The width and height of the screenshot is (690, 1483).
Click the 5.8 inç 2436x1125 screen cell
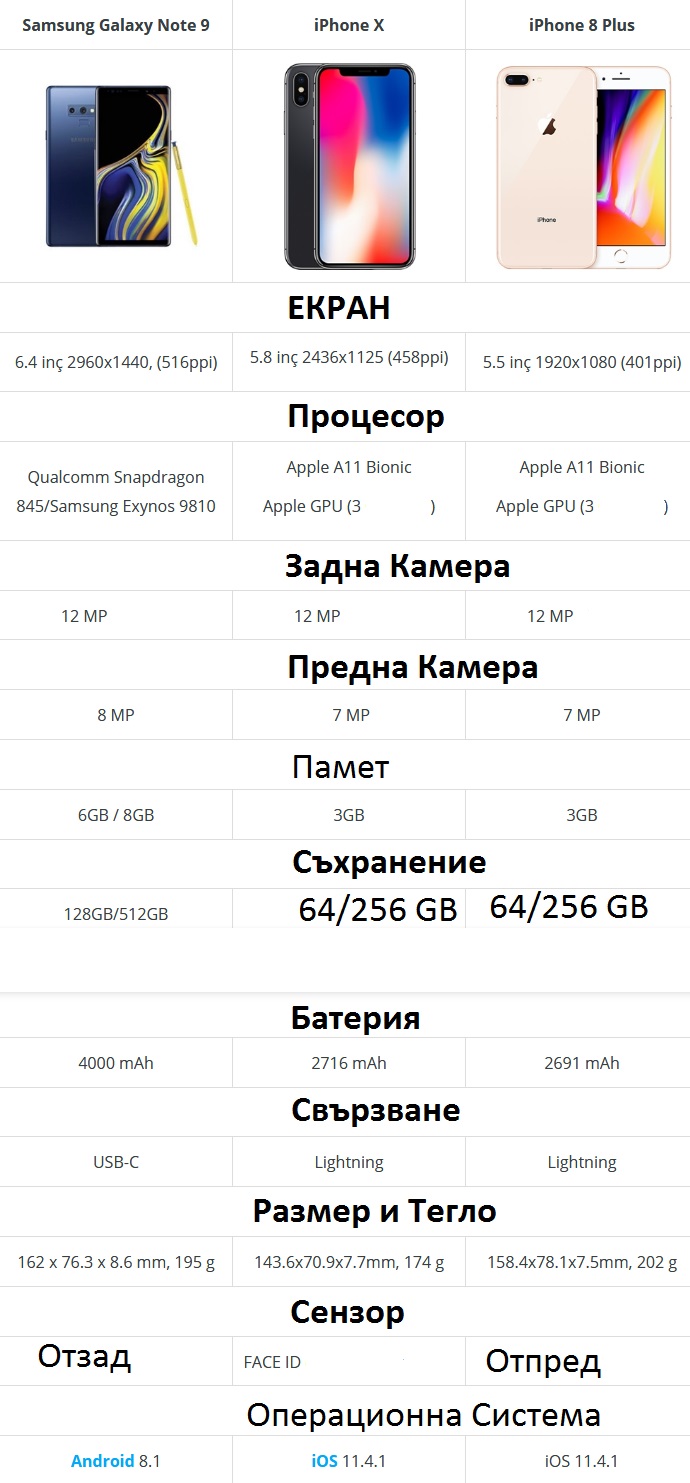[x=349, y=357]
